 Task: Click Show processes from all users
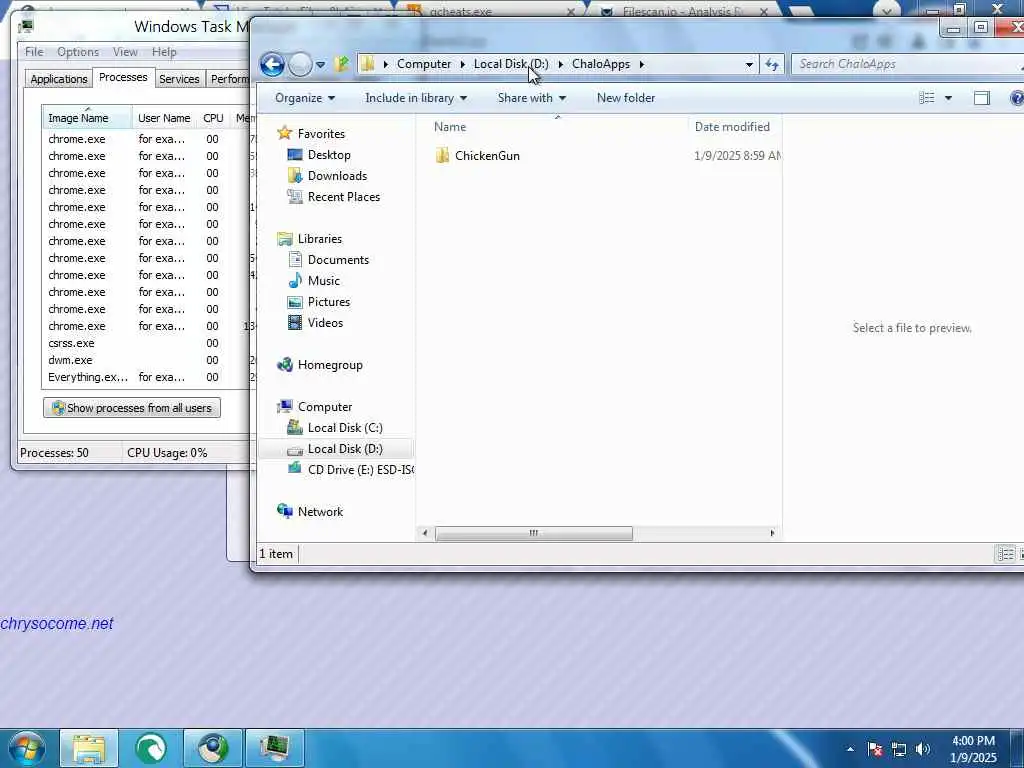(x=132, y=408)
